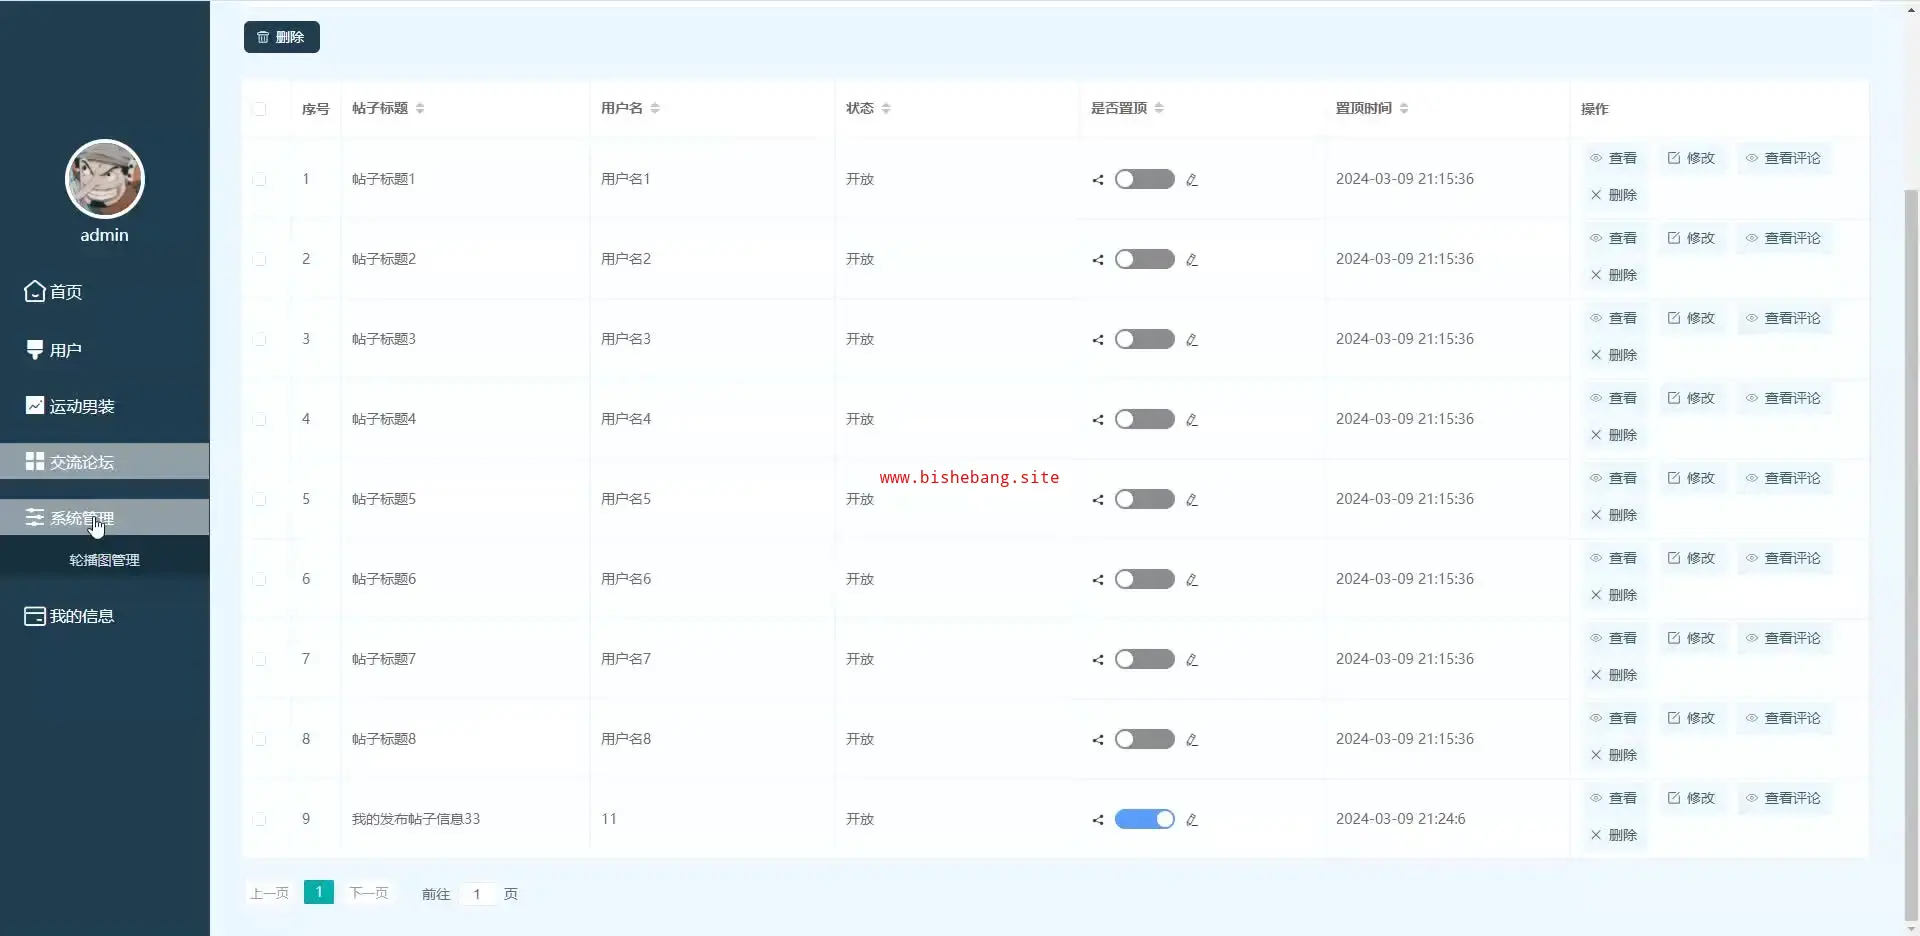Screen dimensions: 1920x936
Task: Sort the table by 置顶时间 column
Action: point(1404,108)
